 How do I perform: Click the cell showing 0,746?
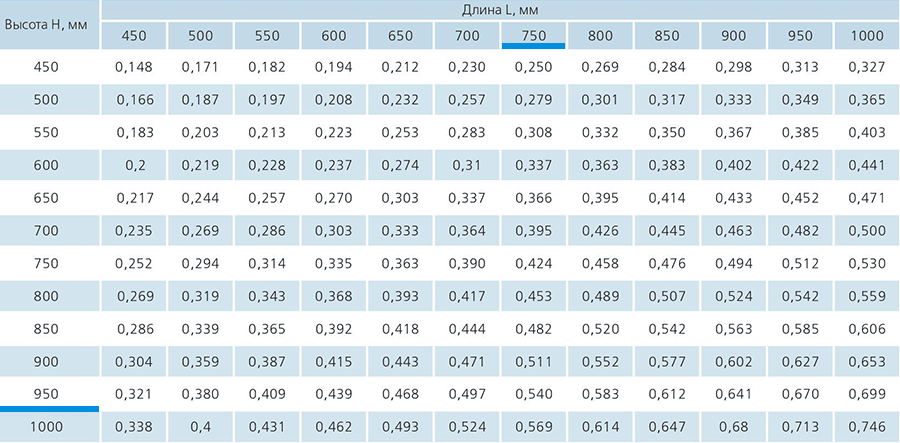pyautogui.click(x=867, y=427)
